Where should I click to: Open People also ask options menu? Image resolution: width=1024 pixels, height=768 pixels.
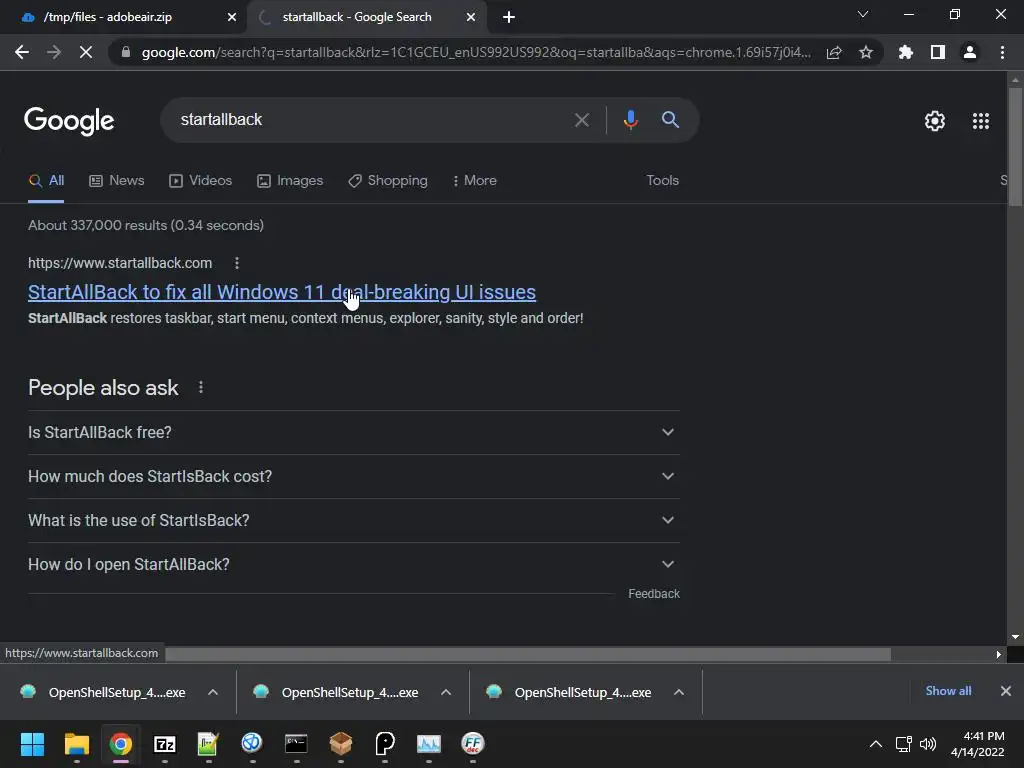pyautogui.click(x=201, y=388)
